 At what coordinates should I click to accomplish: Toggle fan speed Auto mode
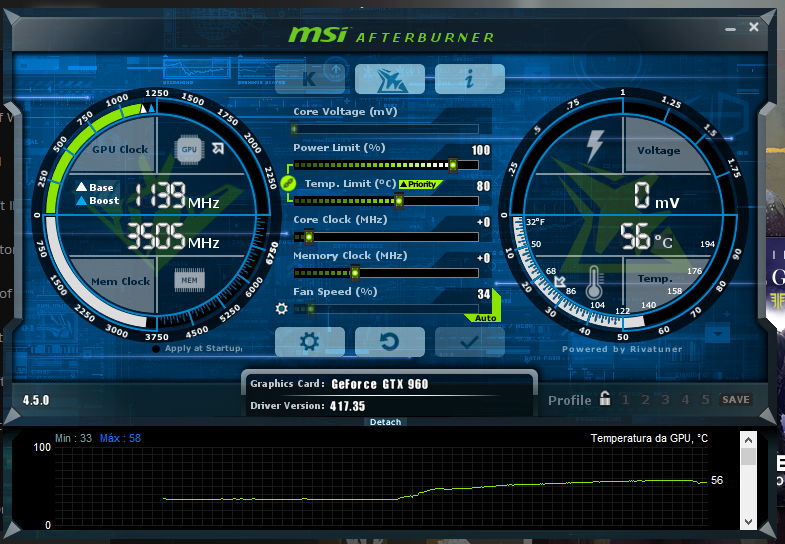pos(485,318)
